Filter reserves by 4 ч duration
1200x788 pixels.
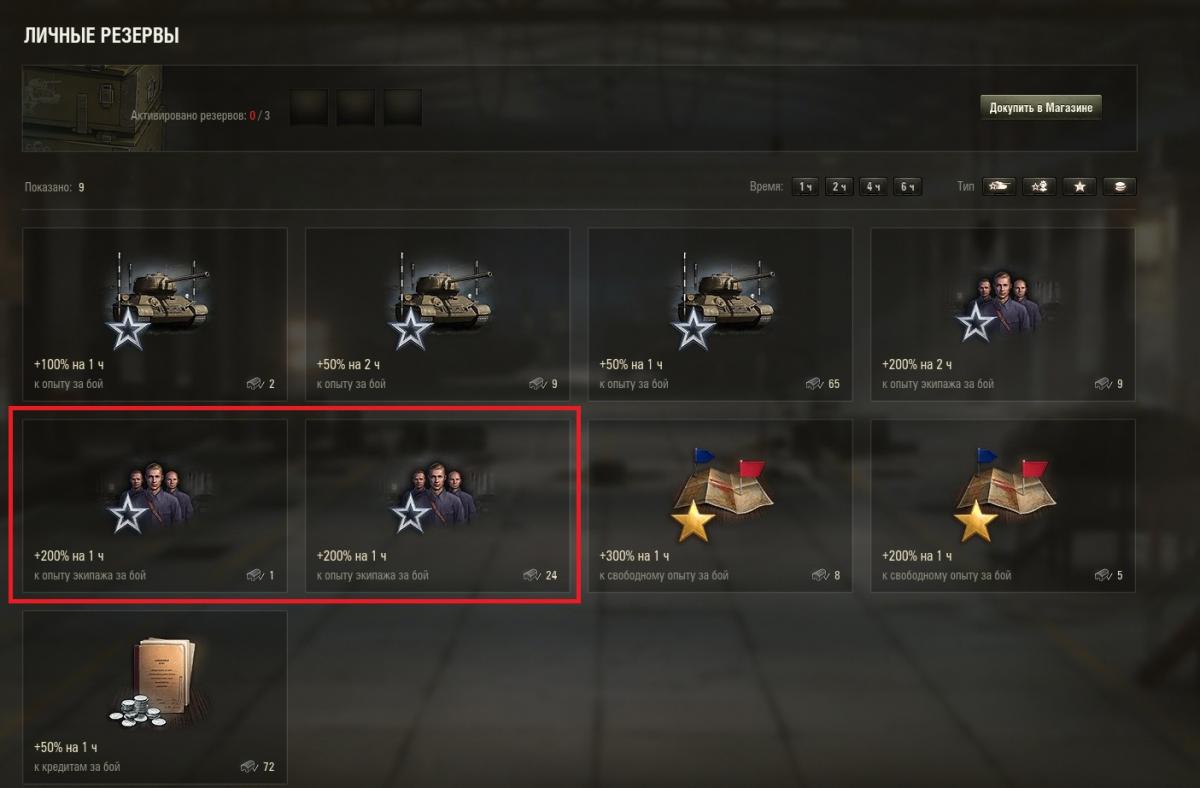(874, 187)
